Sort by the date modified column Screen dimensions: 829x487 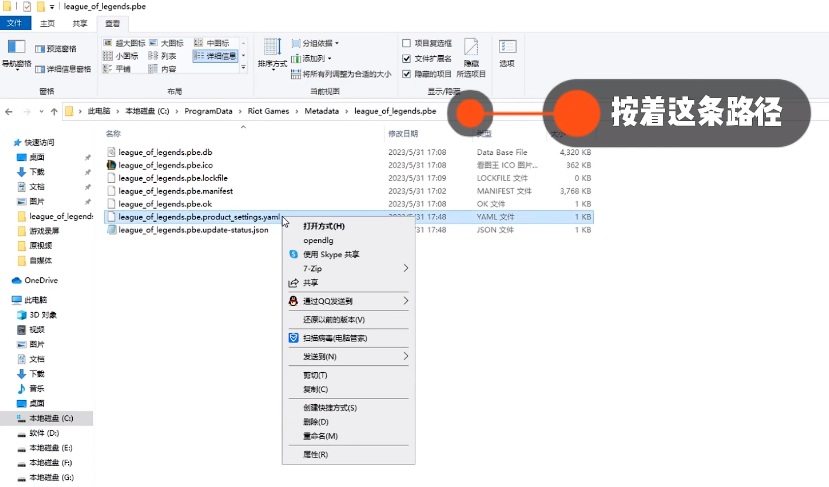(x=403, y=134)
